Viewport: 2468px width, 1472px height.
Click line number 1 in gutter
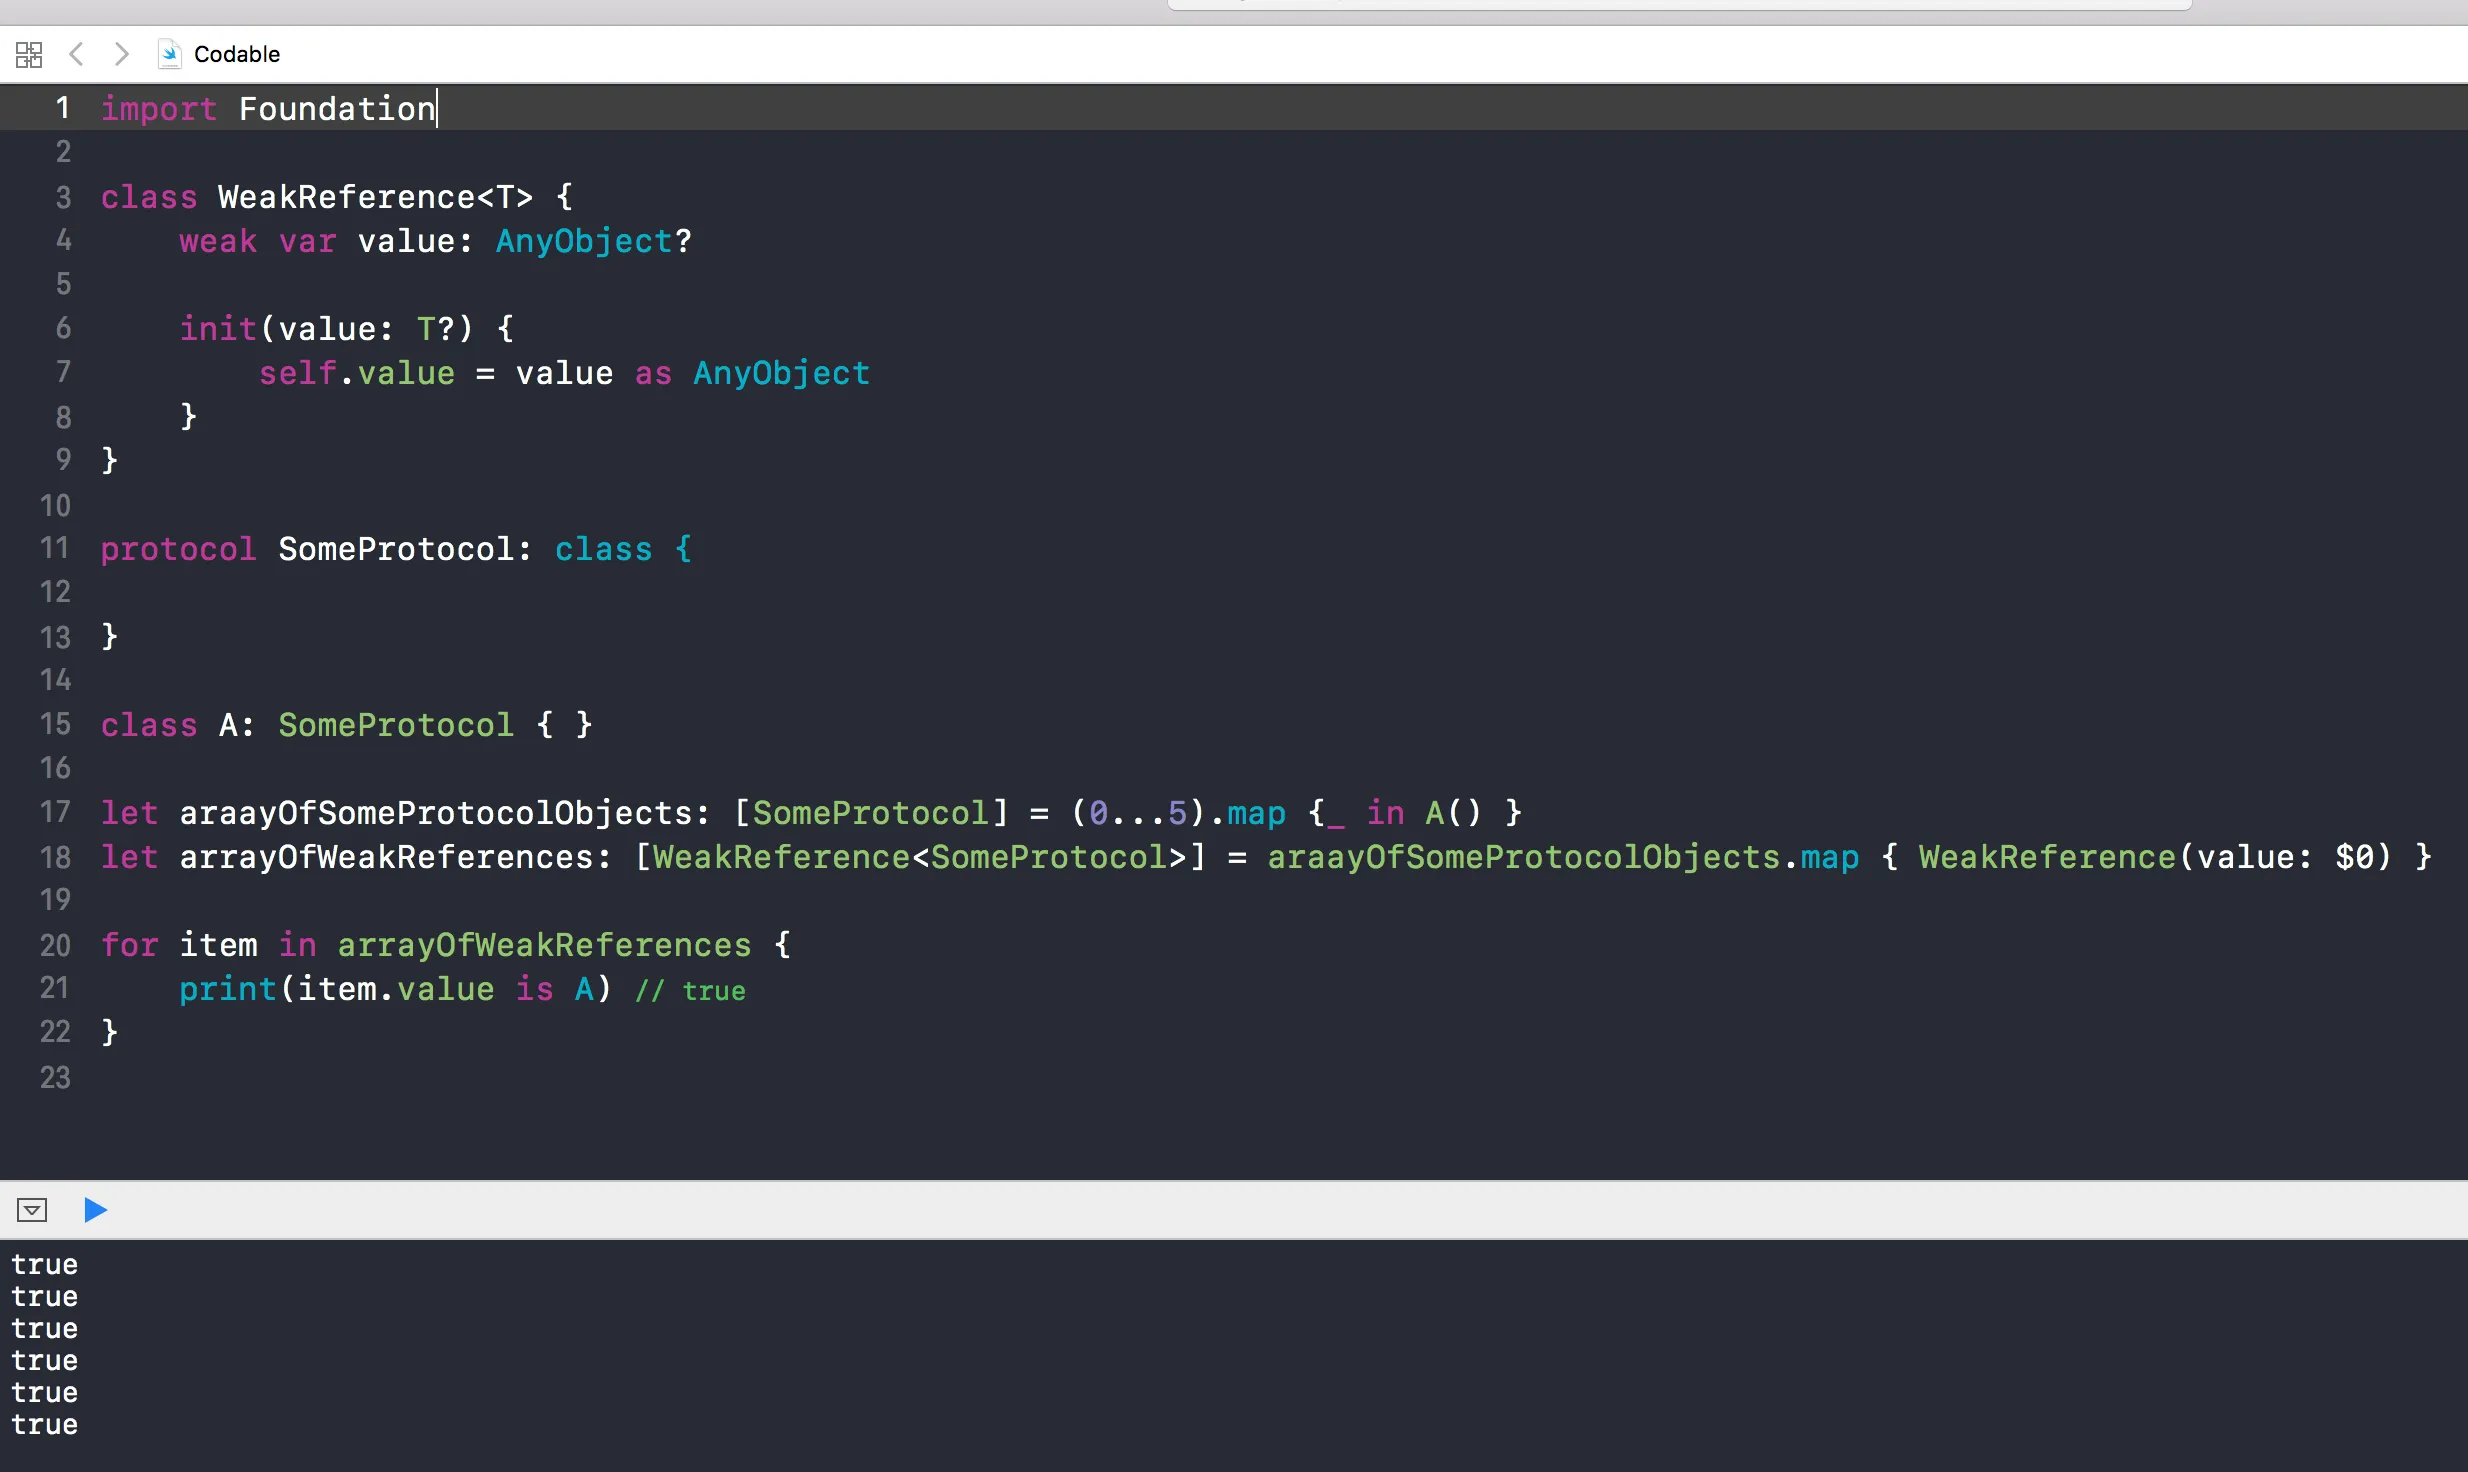(62, 108)
